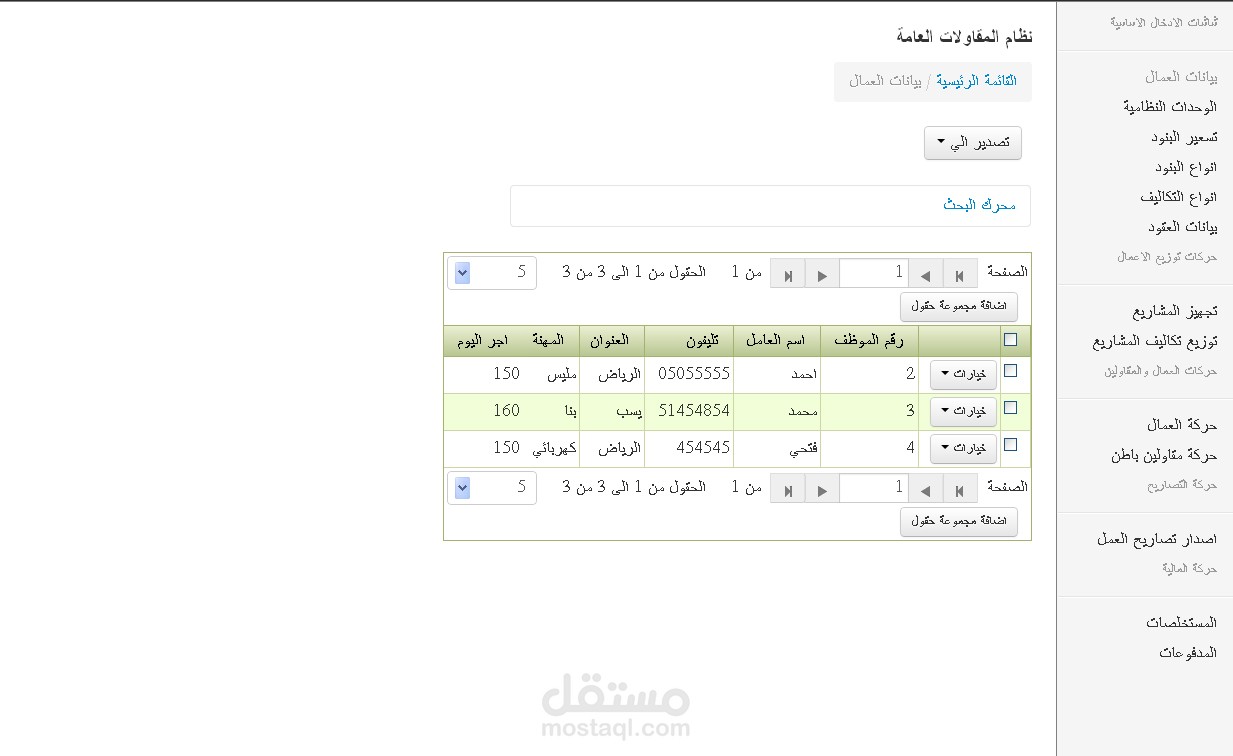Click the اضافة مجموعة حقول button

point(958,307)
